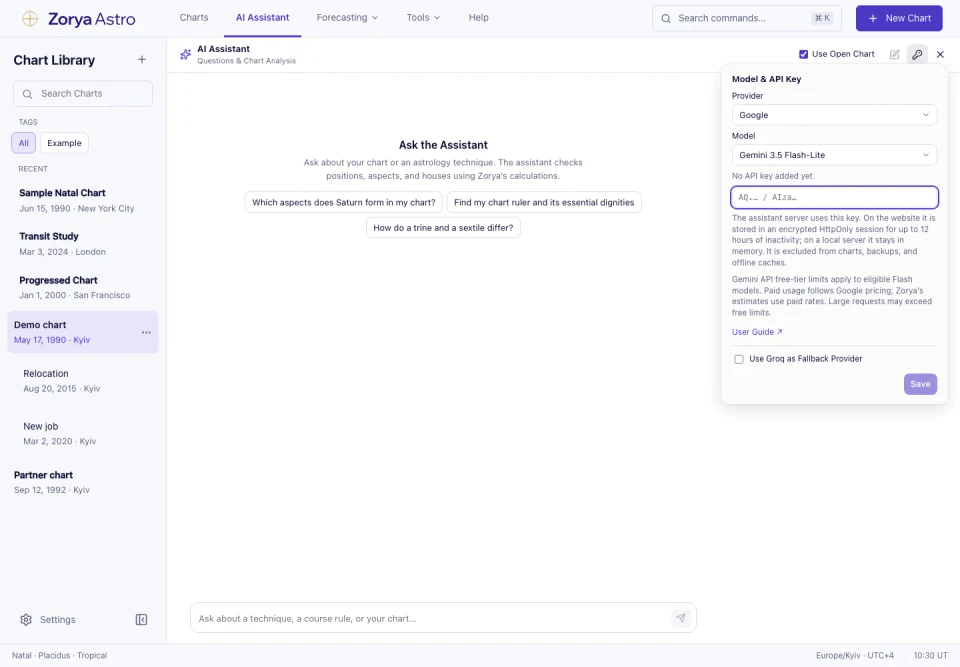The image size is (960, 667).
Task: Click the ⌘K shortcut badge
Action: coord(822,18)
